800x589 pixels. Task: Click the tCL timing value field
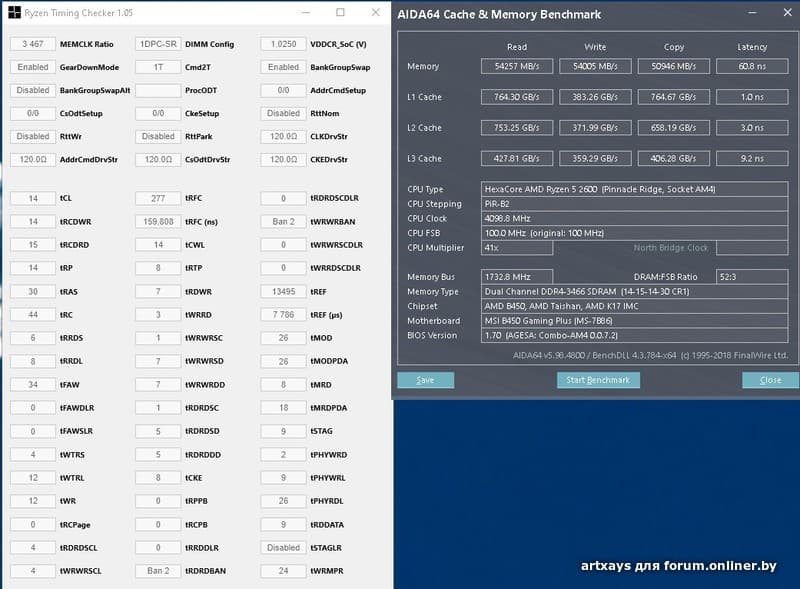pyautogui.click(x=33, y=198)
